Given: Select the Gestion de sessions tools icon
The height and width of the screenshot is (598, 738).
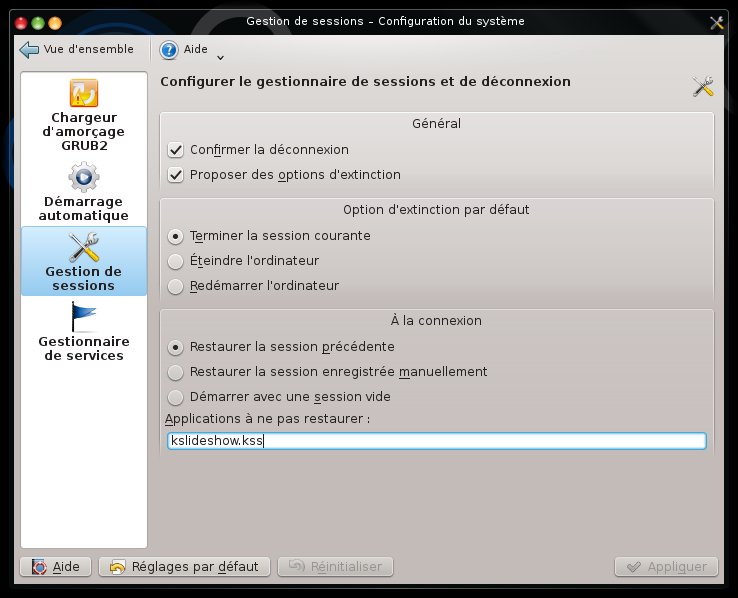Looking at the screenshot, I should click(x=84, y=247).
